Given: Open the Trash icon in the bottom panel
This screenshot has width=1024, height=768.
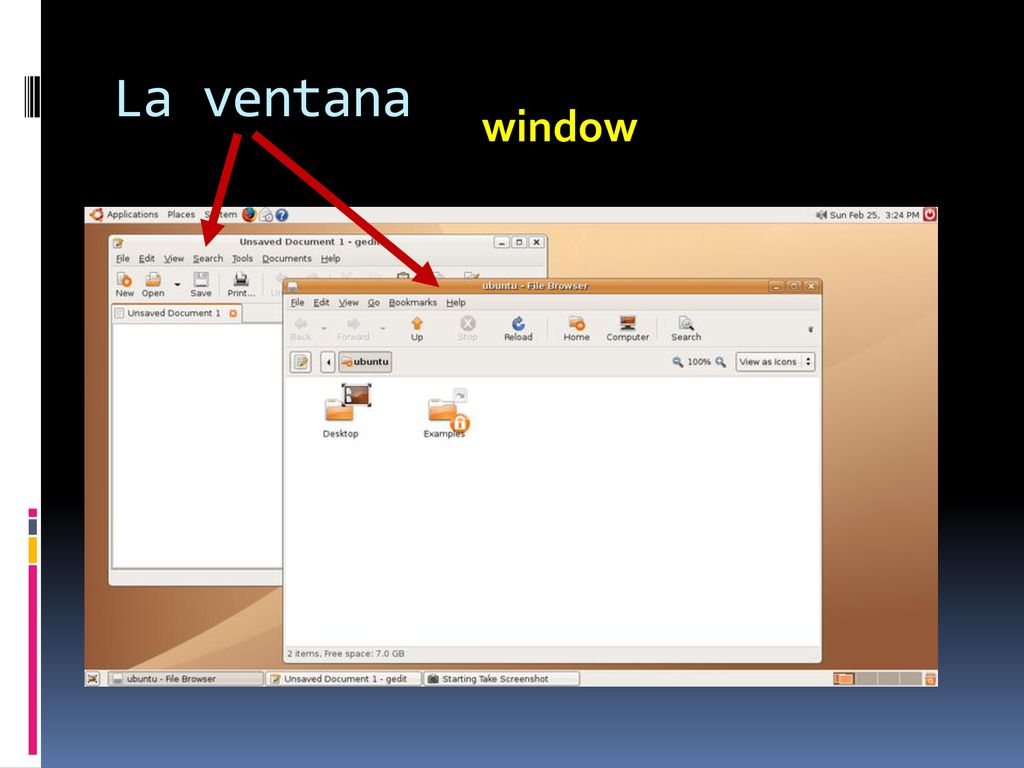Looking at the screenshot, I should [930, 679].
